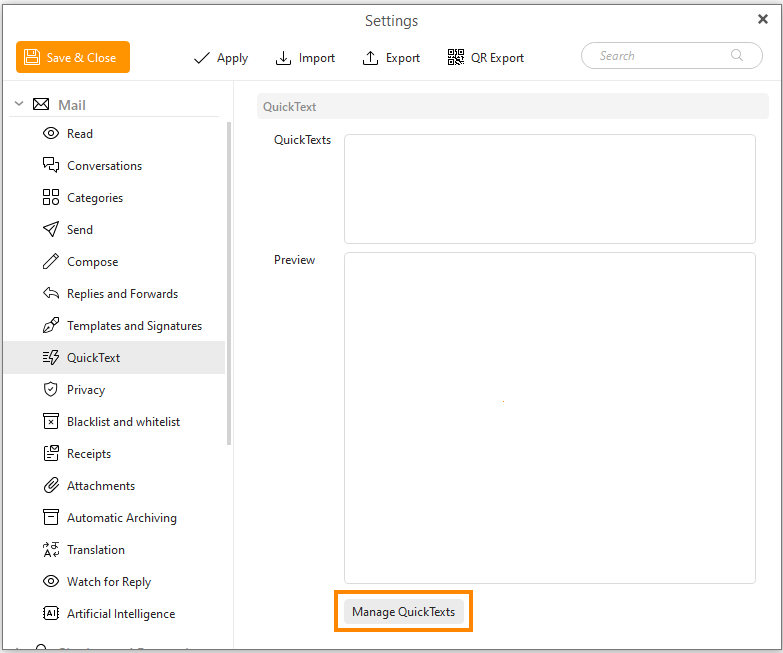Viewport: 783px width, 653px height.
Task: Click the Send paper plane icon
Action: (51, 230)
